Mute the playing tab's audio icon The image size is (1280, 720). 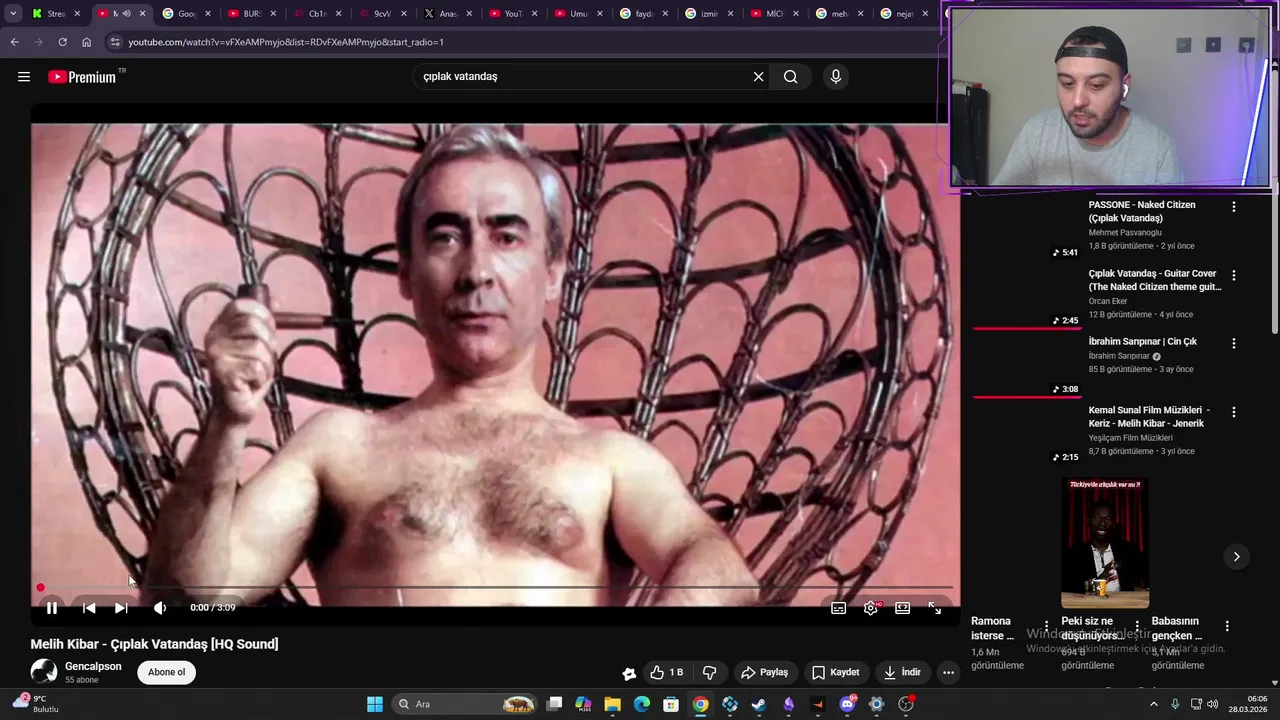[126, 14]
